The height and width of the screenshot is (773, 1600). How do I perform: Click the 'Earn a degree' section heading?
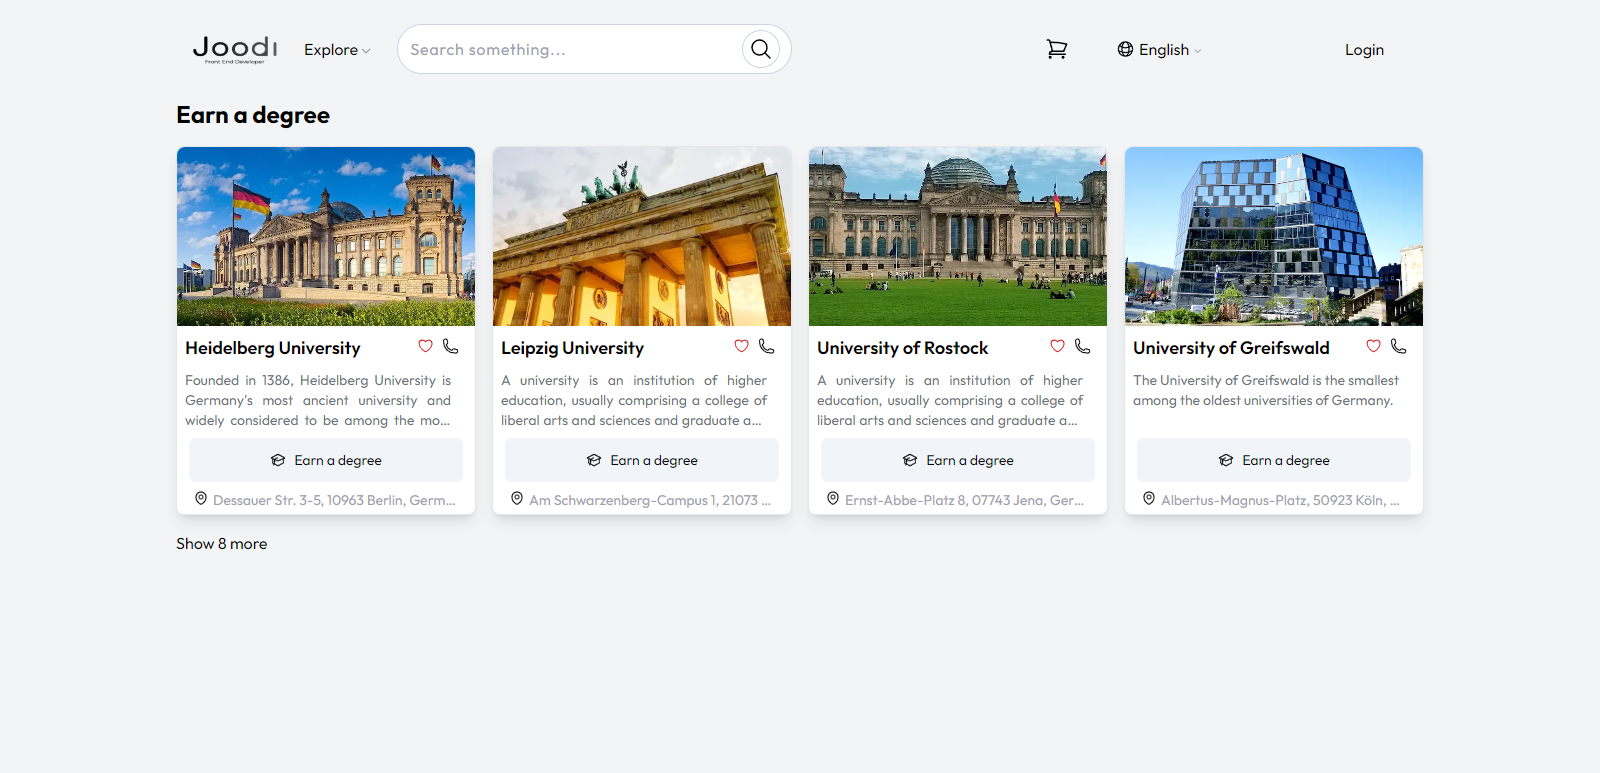click(x=253, y=115)
